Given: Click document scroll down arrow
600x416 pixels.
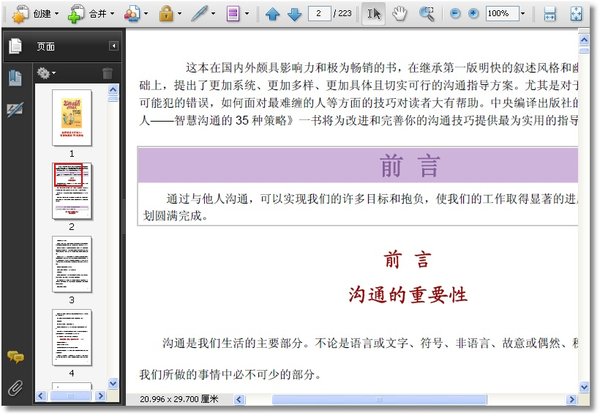Looking at the screenshot, I should [584, 387].
